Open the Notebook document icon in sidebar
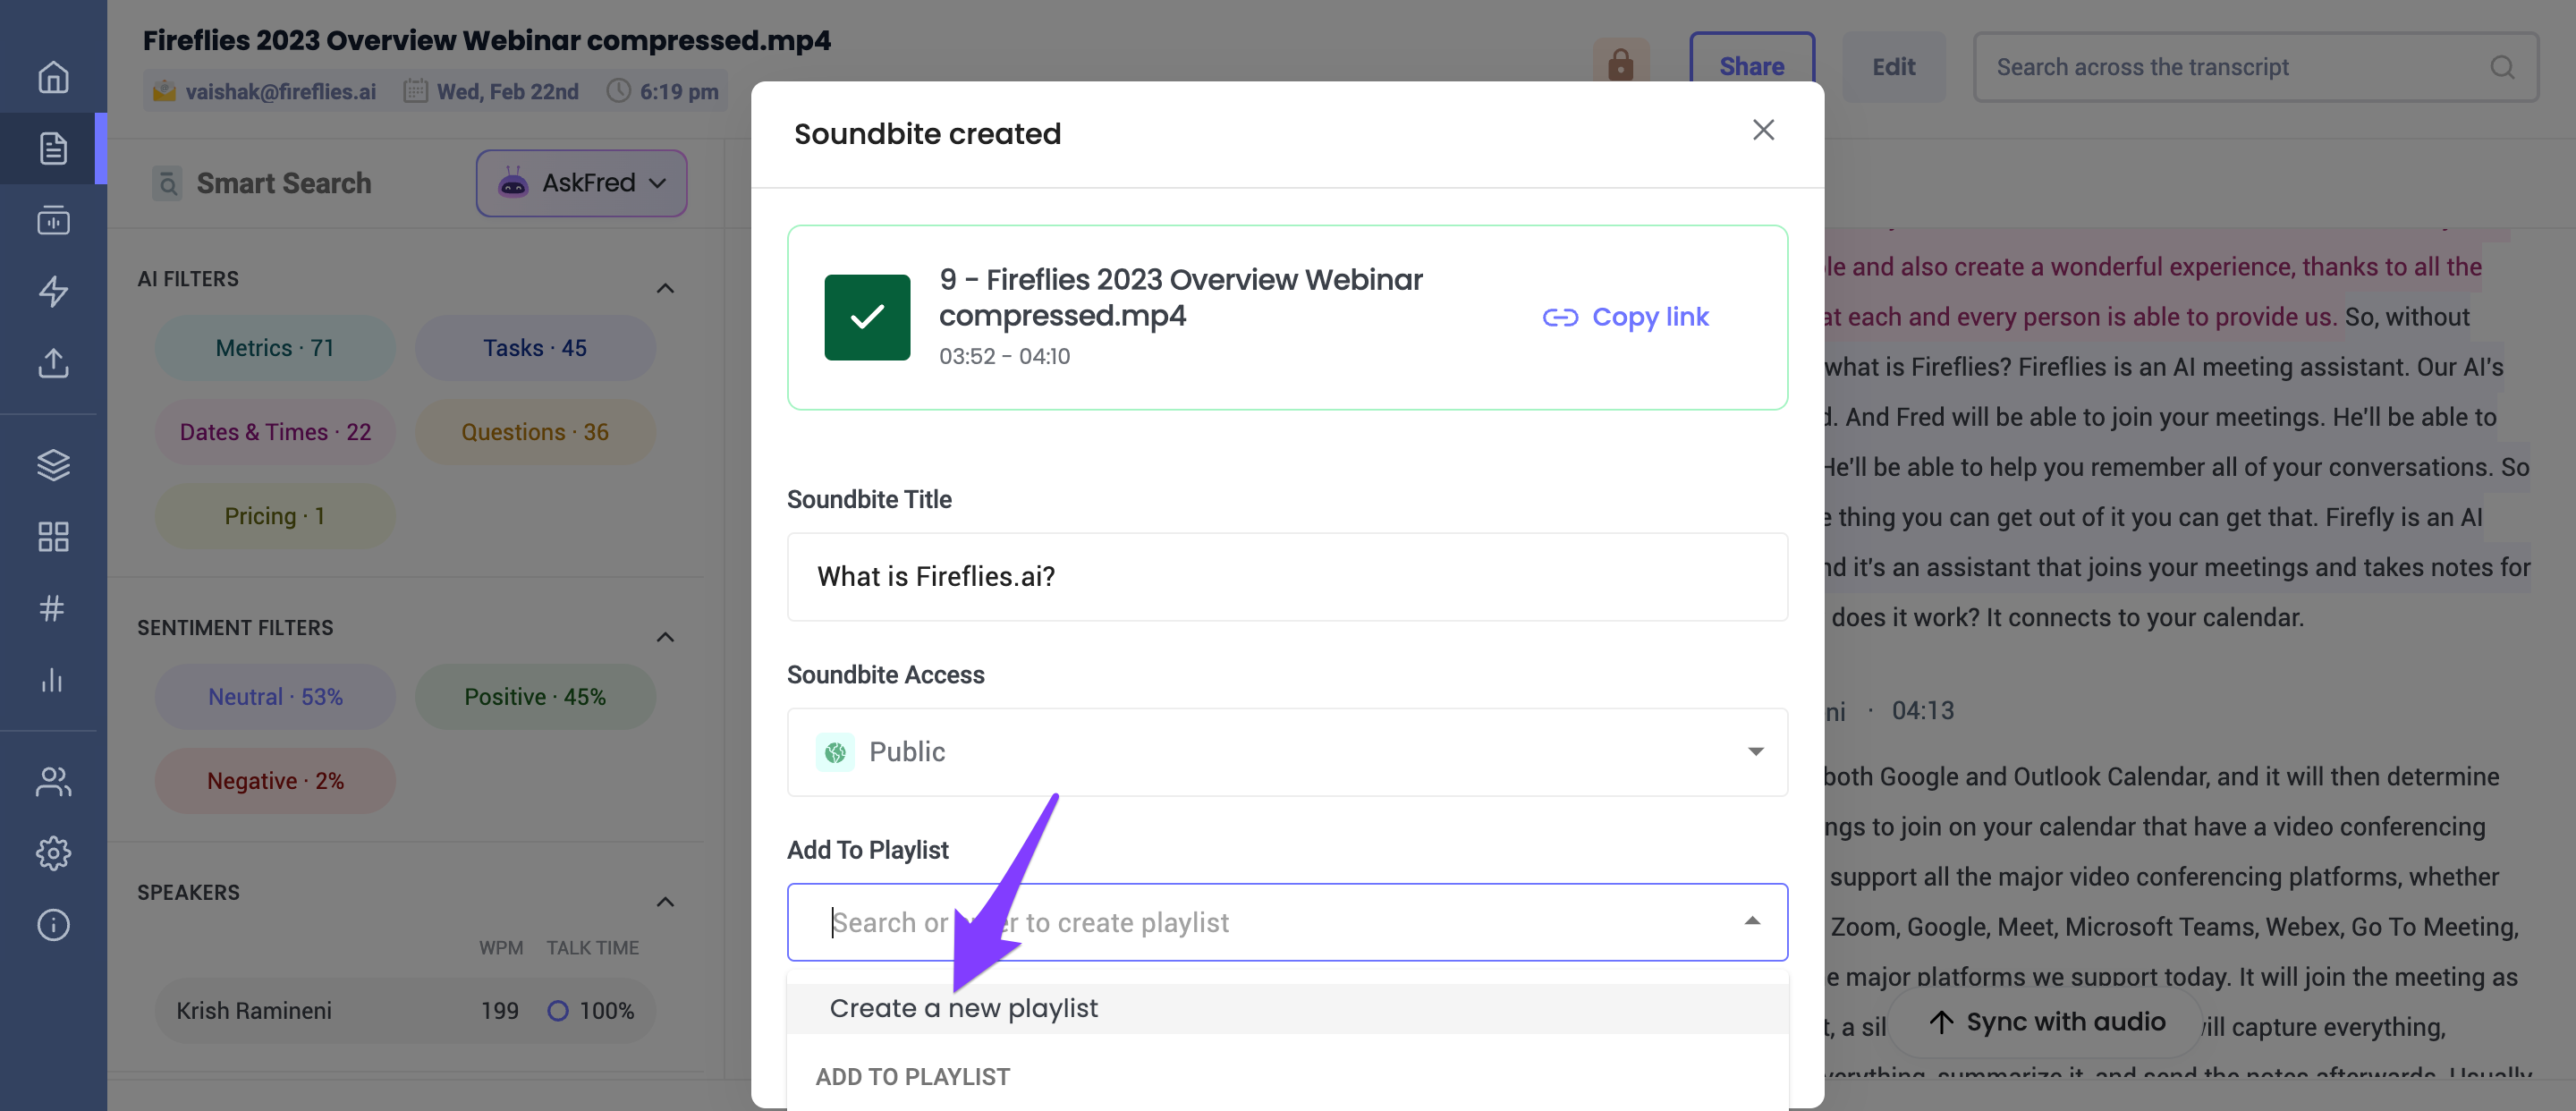 click(x=53, y=148)
